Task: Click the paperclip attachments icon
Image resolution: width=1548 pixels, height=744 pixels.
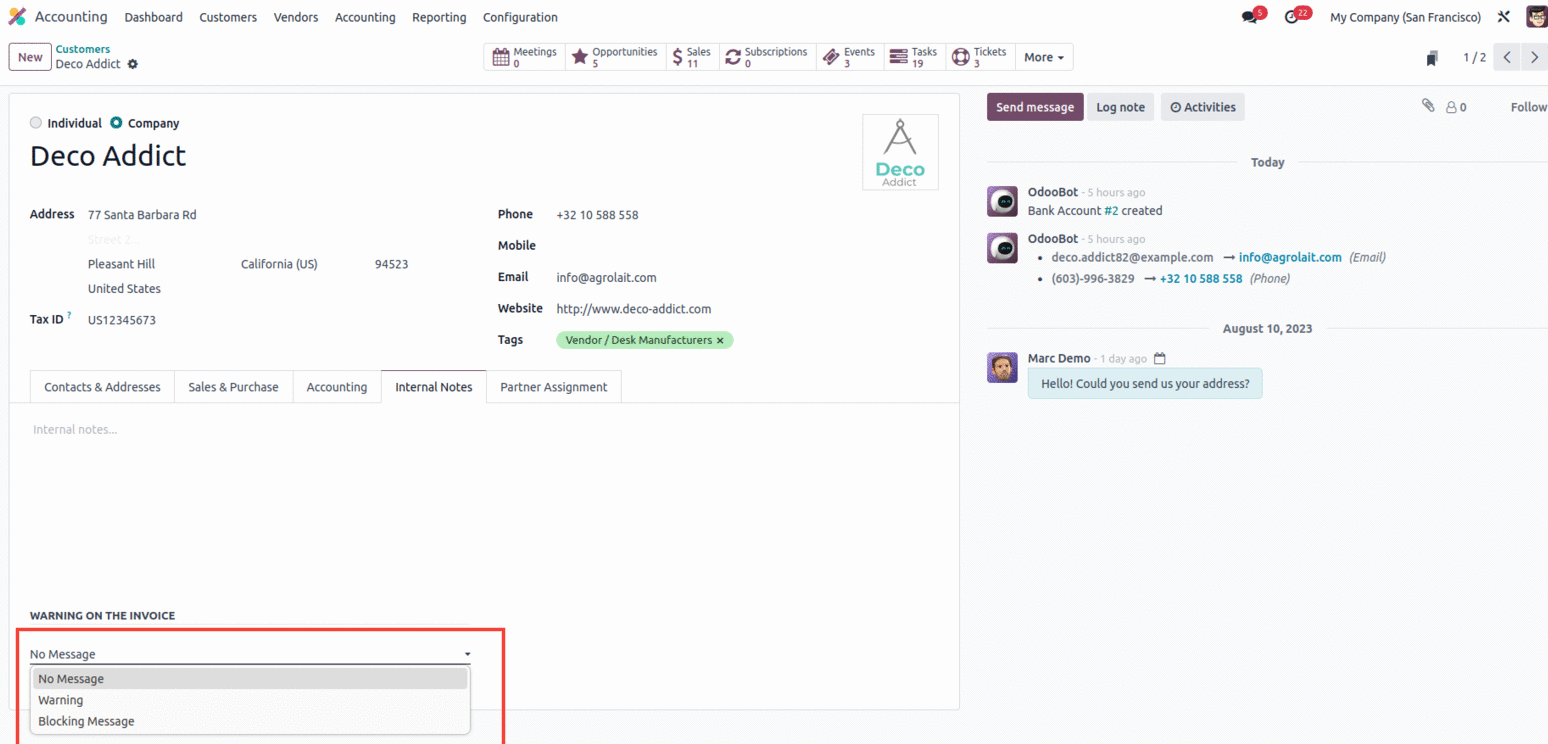Action: [1428, 105]
